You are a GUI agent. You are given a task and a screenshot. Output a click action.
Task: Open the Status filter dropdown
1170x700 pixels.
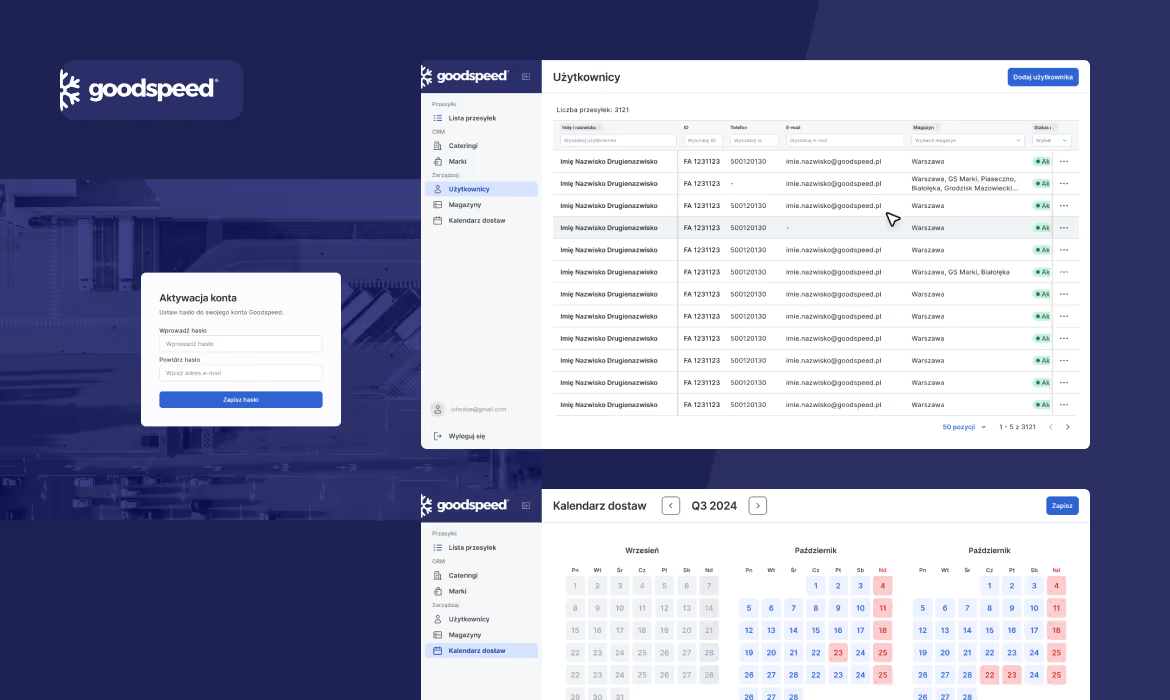[1052, 140]
